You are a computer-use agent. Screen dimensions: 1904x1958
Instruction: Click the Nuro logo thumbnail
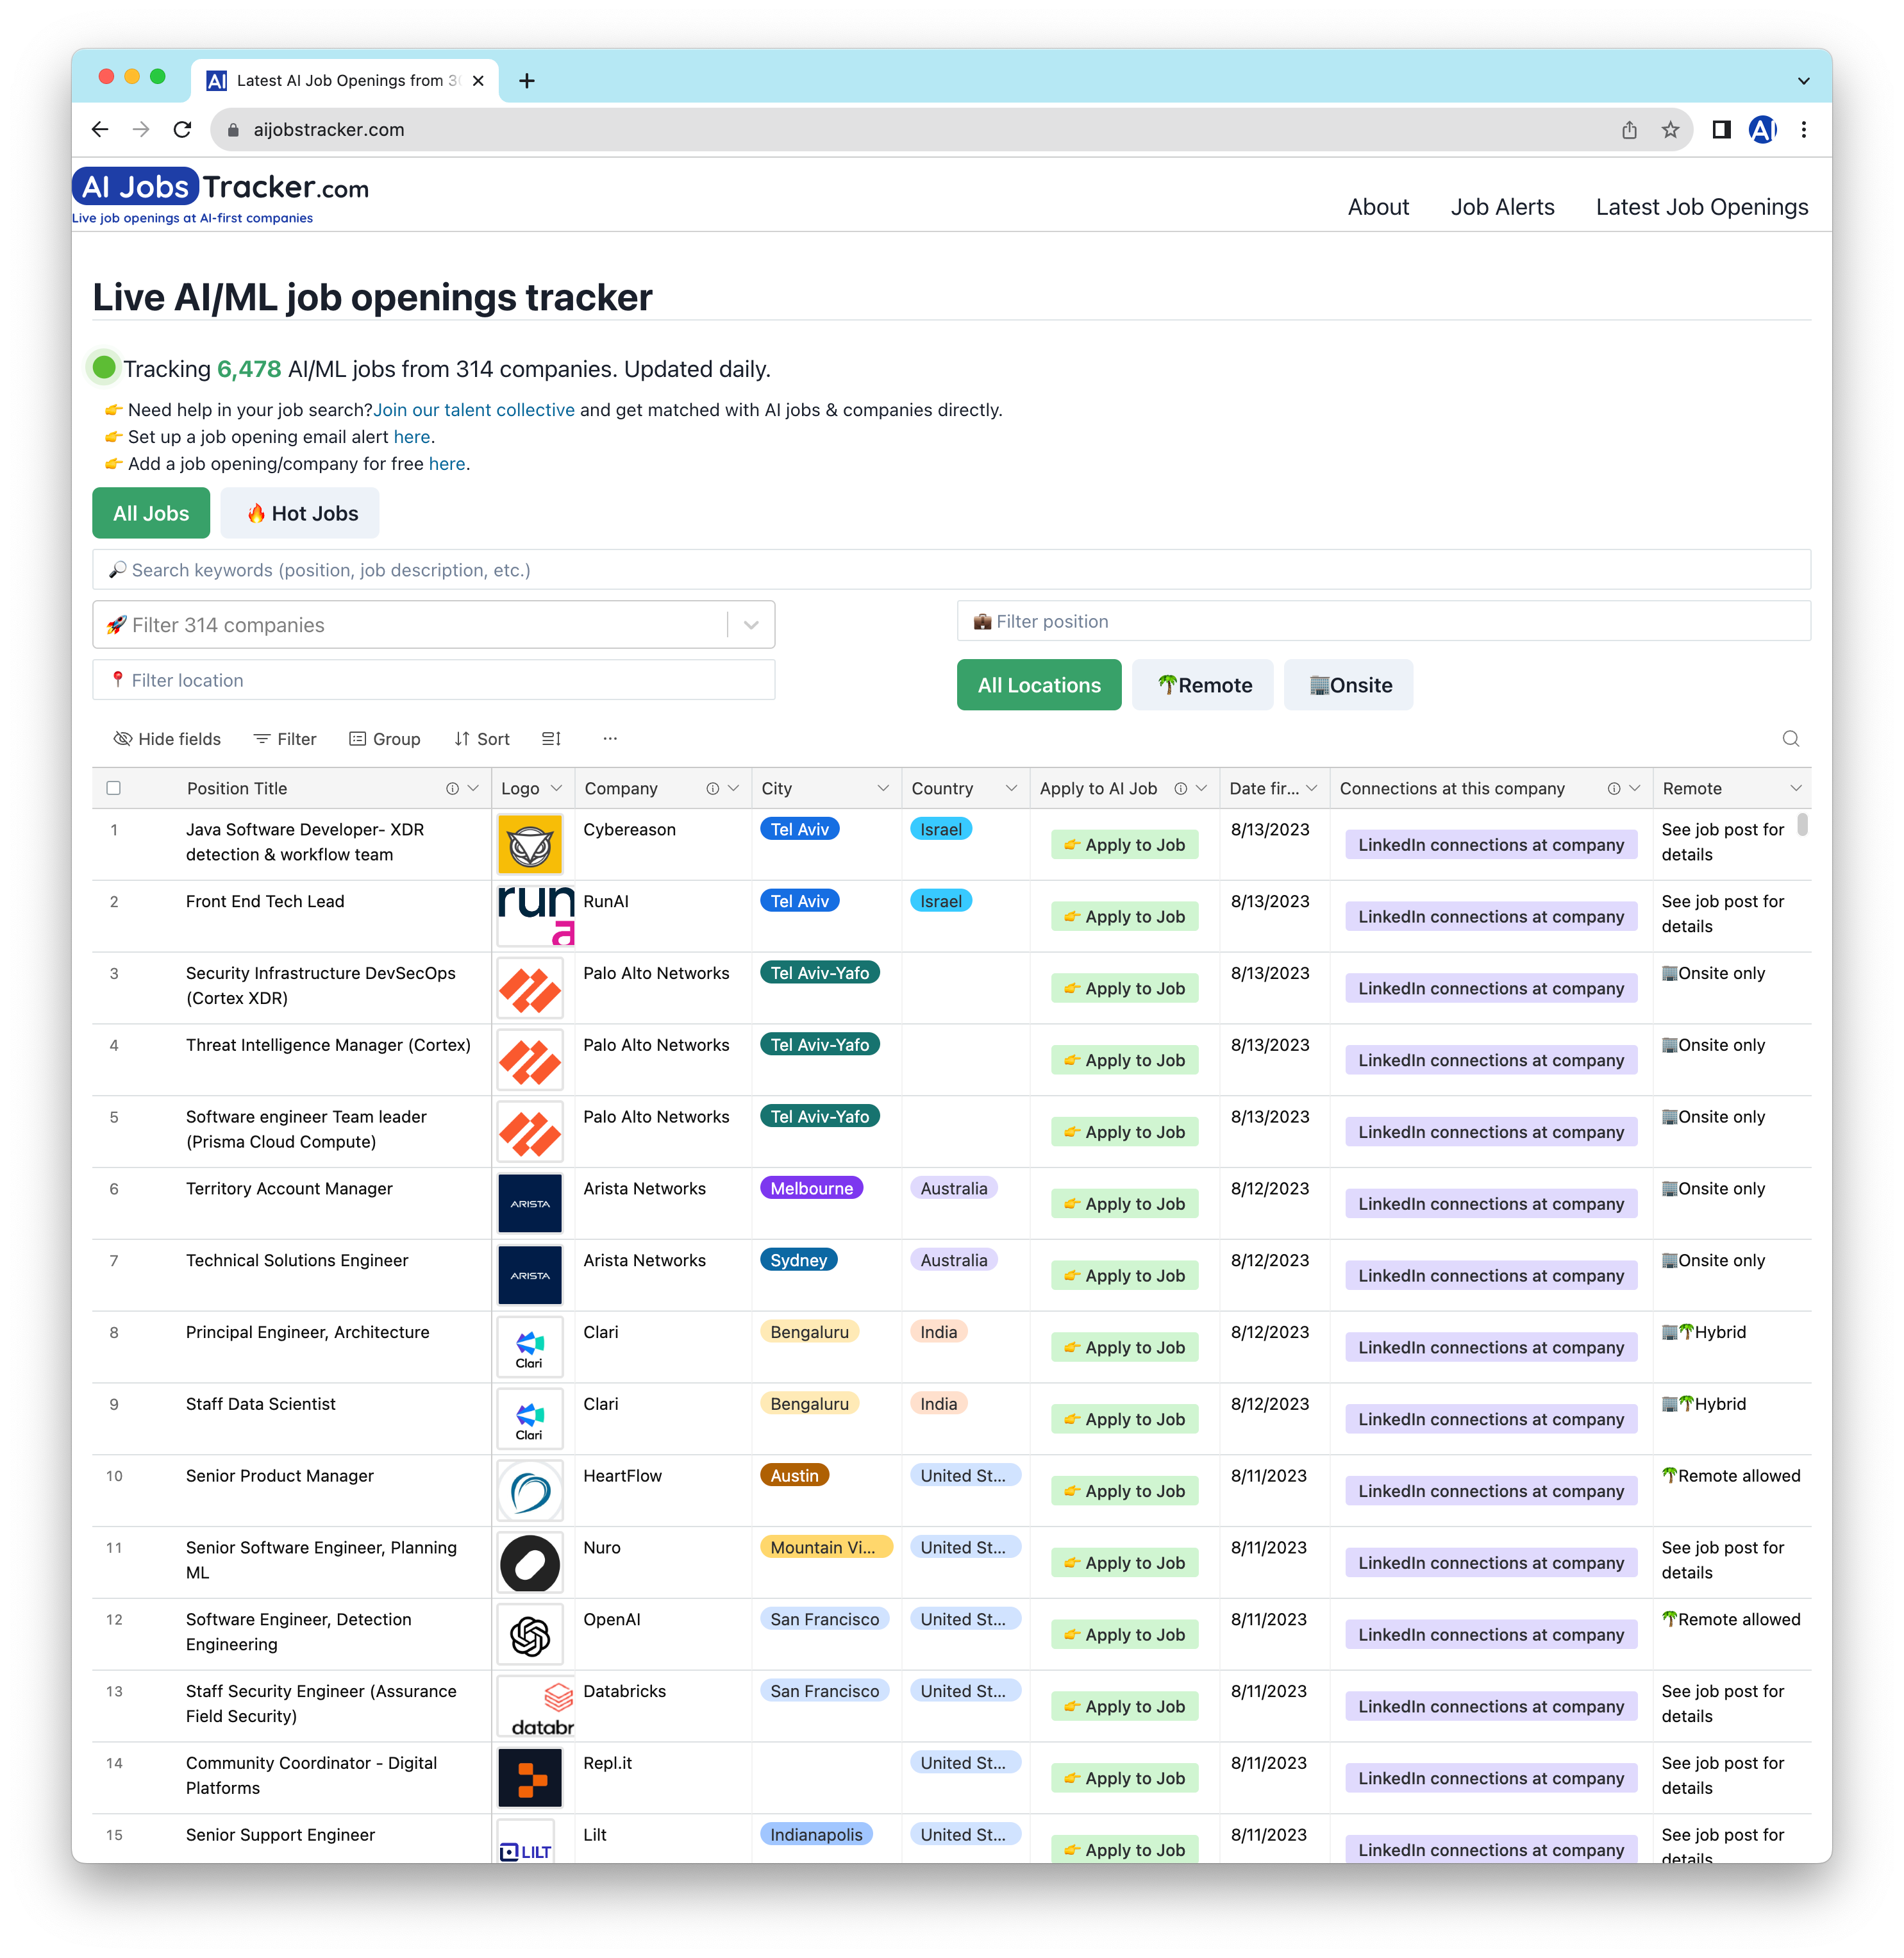click(x=530, y=1563)
